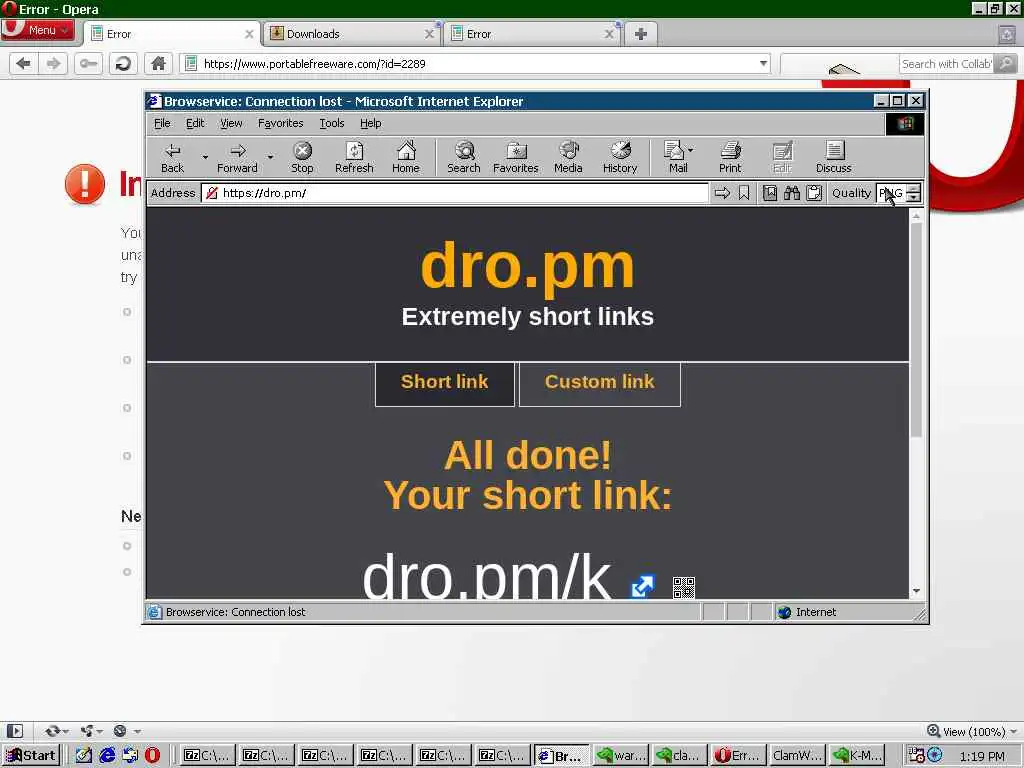Viewport: 1024px width, 768px height.
Task: Toggle Opera's panel sidebar icon at bottom
Action: 14,731
